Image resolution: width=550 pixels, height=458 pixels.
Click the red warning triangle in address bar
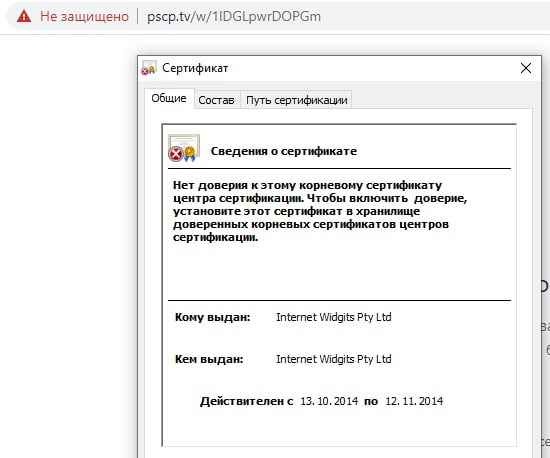[x=24, y=16]
